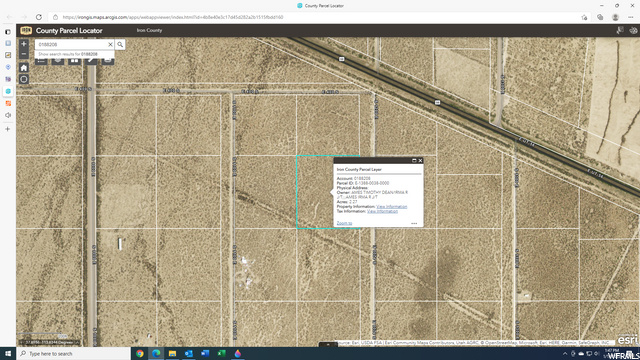Open browser collections icon
The width and height of the screenshot is (640, 360).
[x=600, y=17]
